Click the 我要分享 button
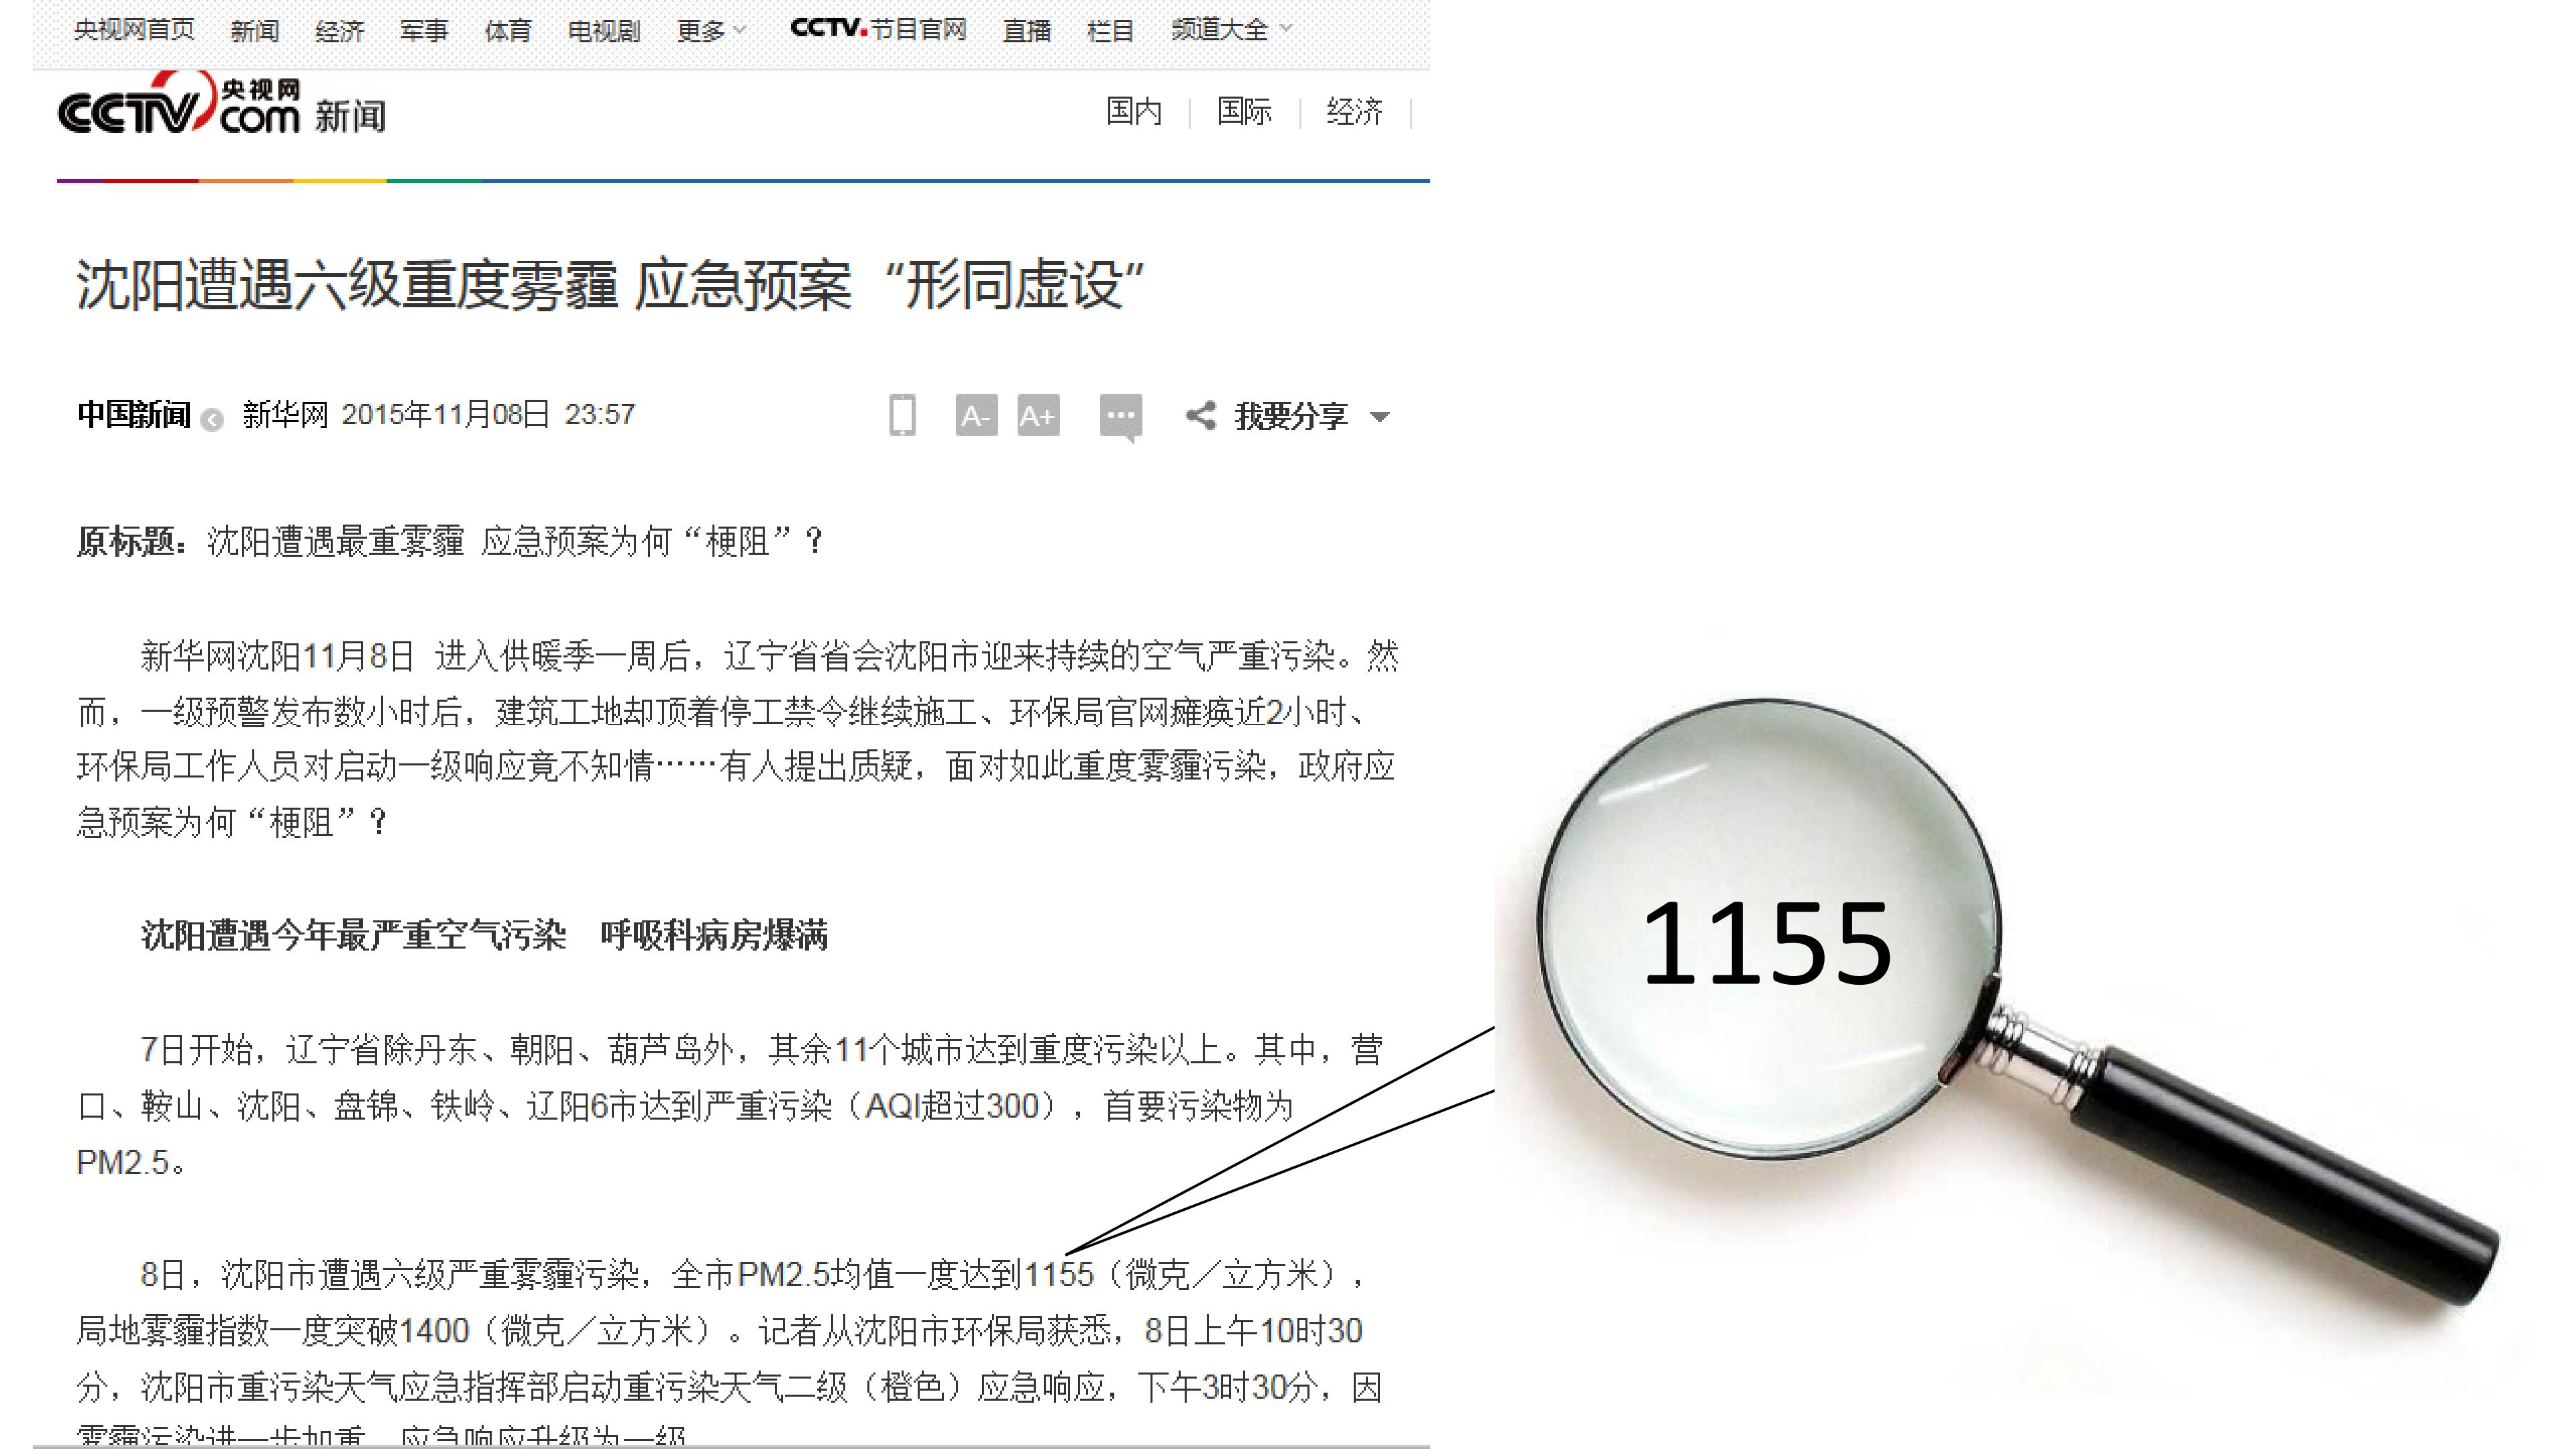Image resolution: width=2576 pixels, height=1449 pixels. [1291, 416]
